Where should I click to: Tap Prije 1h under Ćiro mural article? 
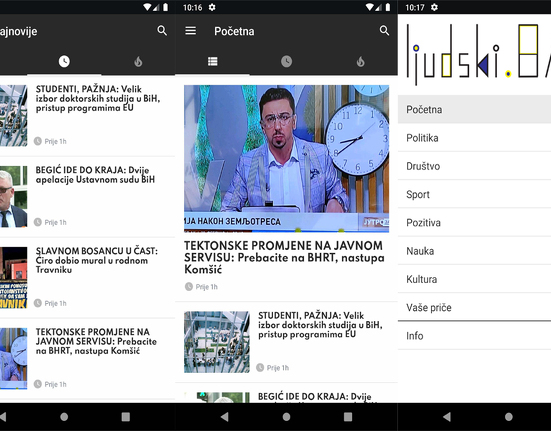tap(50, 303)
